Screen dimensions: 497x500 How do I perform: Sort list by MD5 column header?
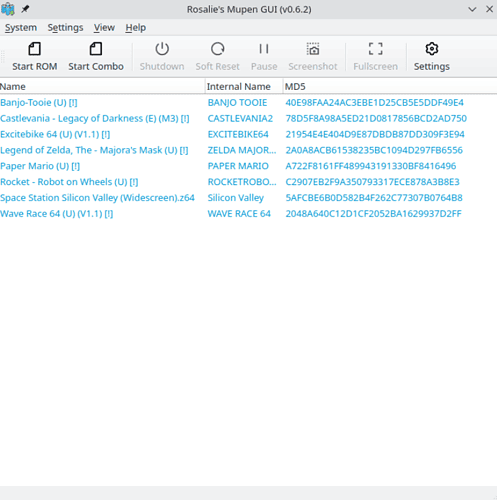(x=390, y=87)
